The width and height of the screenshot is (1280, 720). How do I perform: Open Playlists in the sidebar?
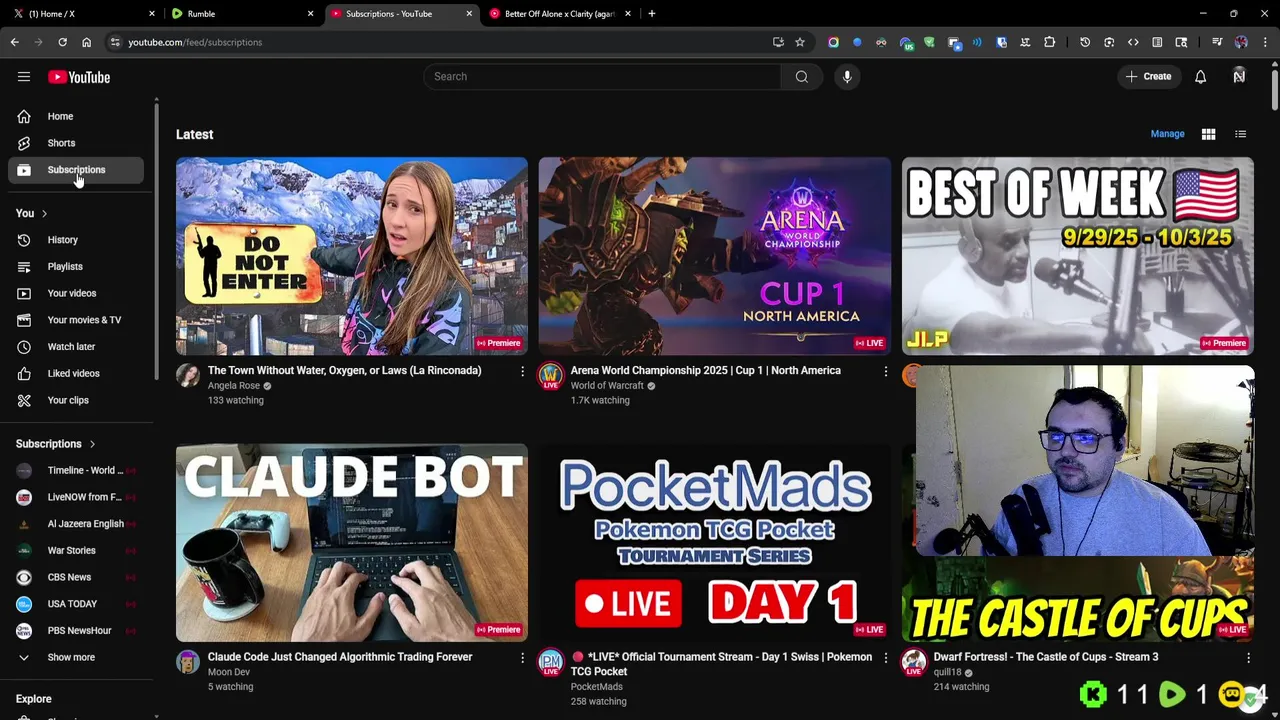[x=76, y=267]
